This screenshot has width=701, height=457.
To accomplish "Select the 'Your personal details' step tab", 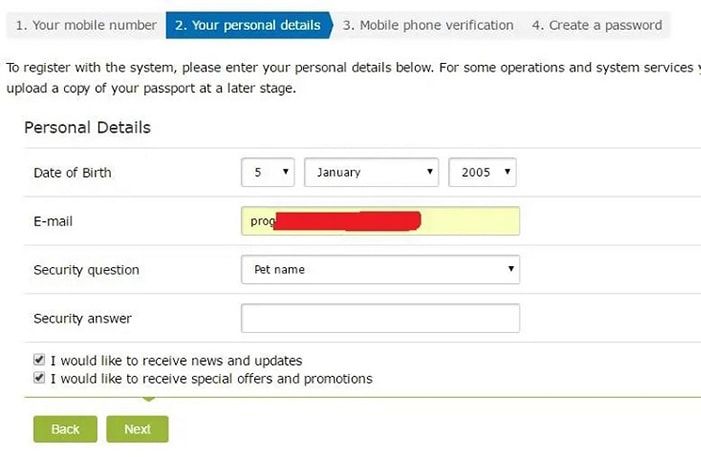I will (249, 25).
